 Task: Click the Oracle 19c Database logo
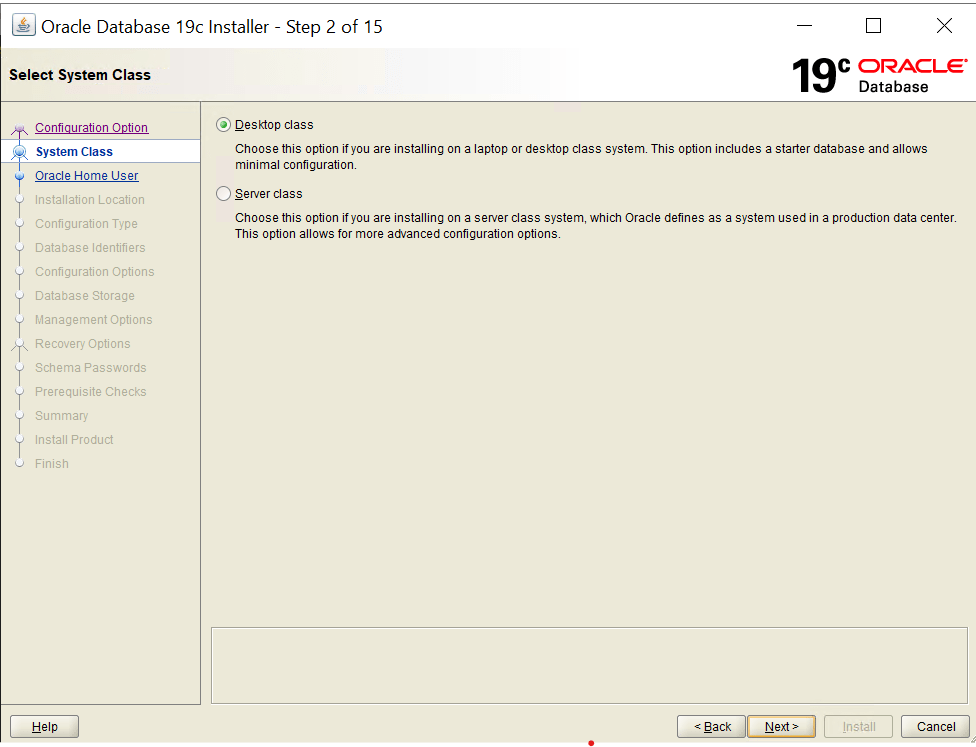[x=879, y=76]
